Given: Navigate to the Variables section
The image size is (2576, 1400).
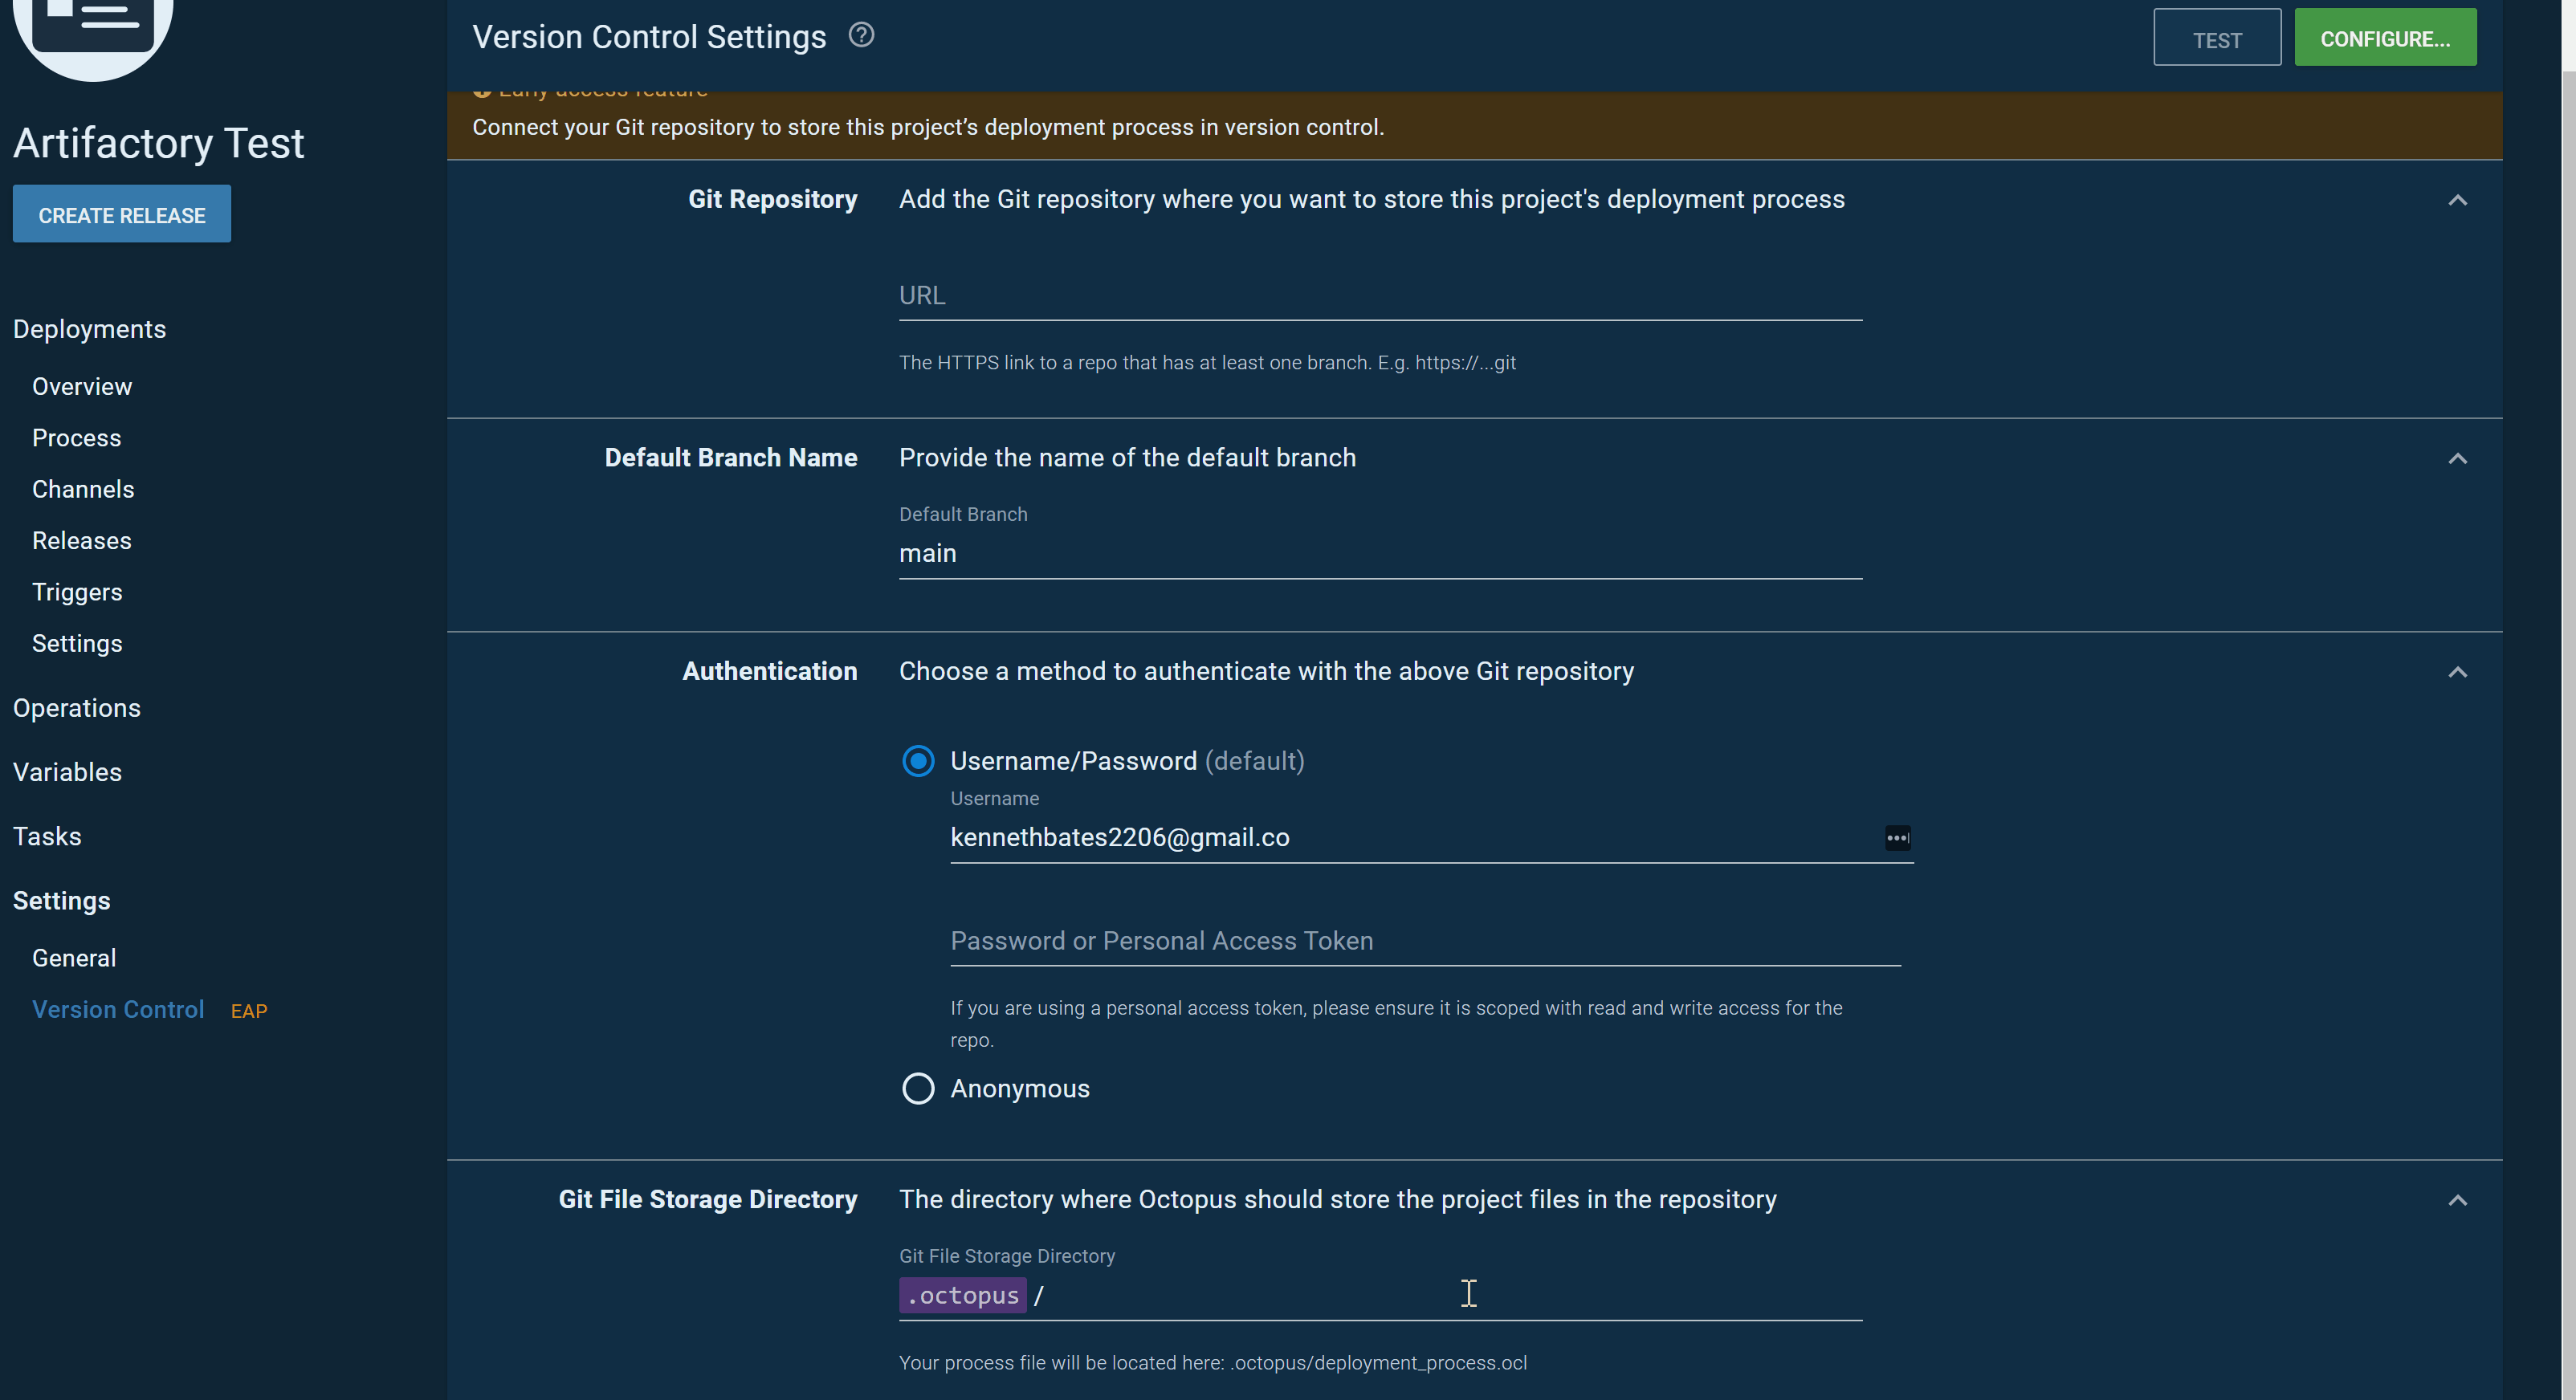Looking at the screenshot, I should pyautogui.click(x=67, y=771).
